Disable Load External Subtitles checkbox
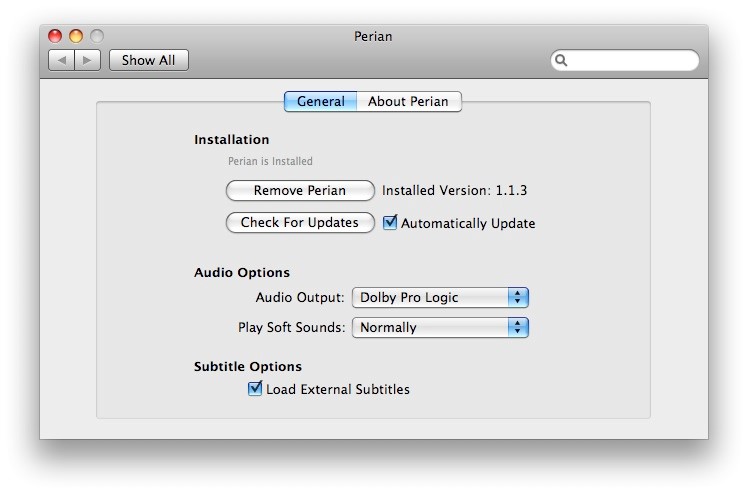This screenshot has height=494, width=748. tap(255, 388)
